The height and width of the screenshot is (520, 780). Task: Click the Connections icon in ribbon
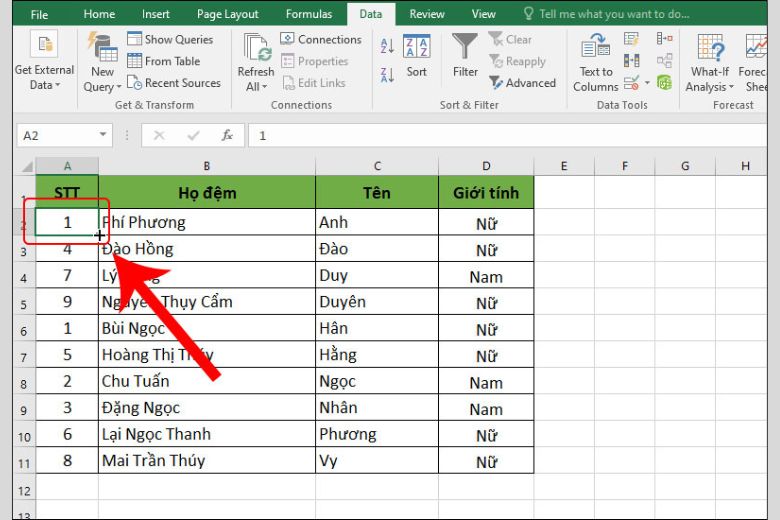click(x=287, y=39)
